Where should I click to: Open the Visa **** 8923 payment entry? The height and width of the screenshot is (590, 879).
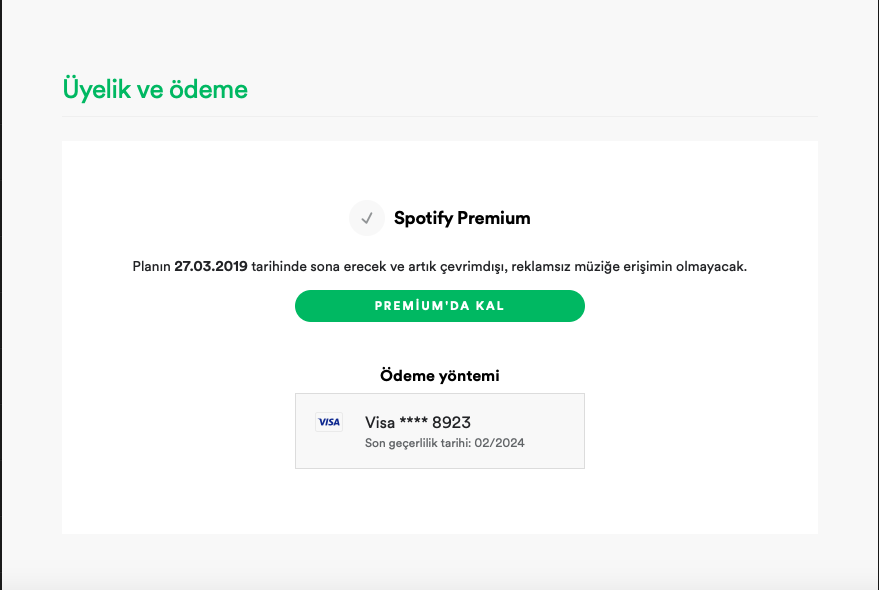[440, 431]
